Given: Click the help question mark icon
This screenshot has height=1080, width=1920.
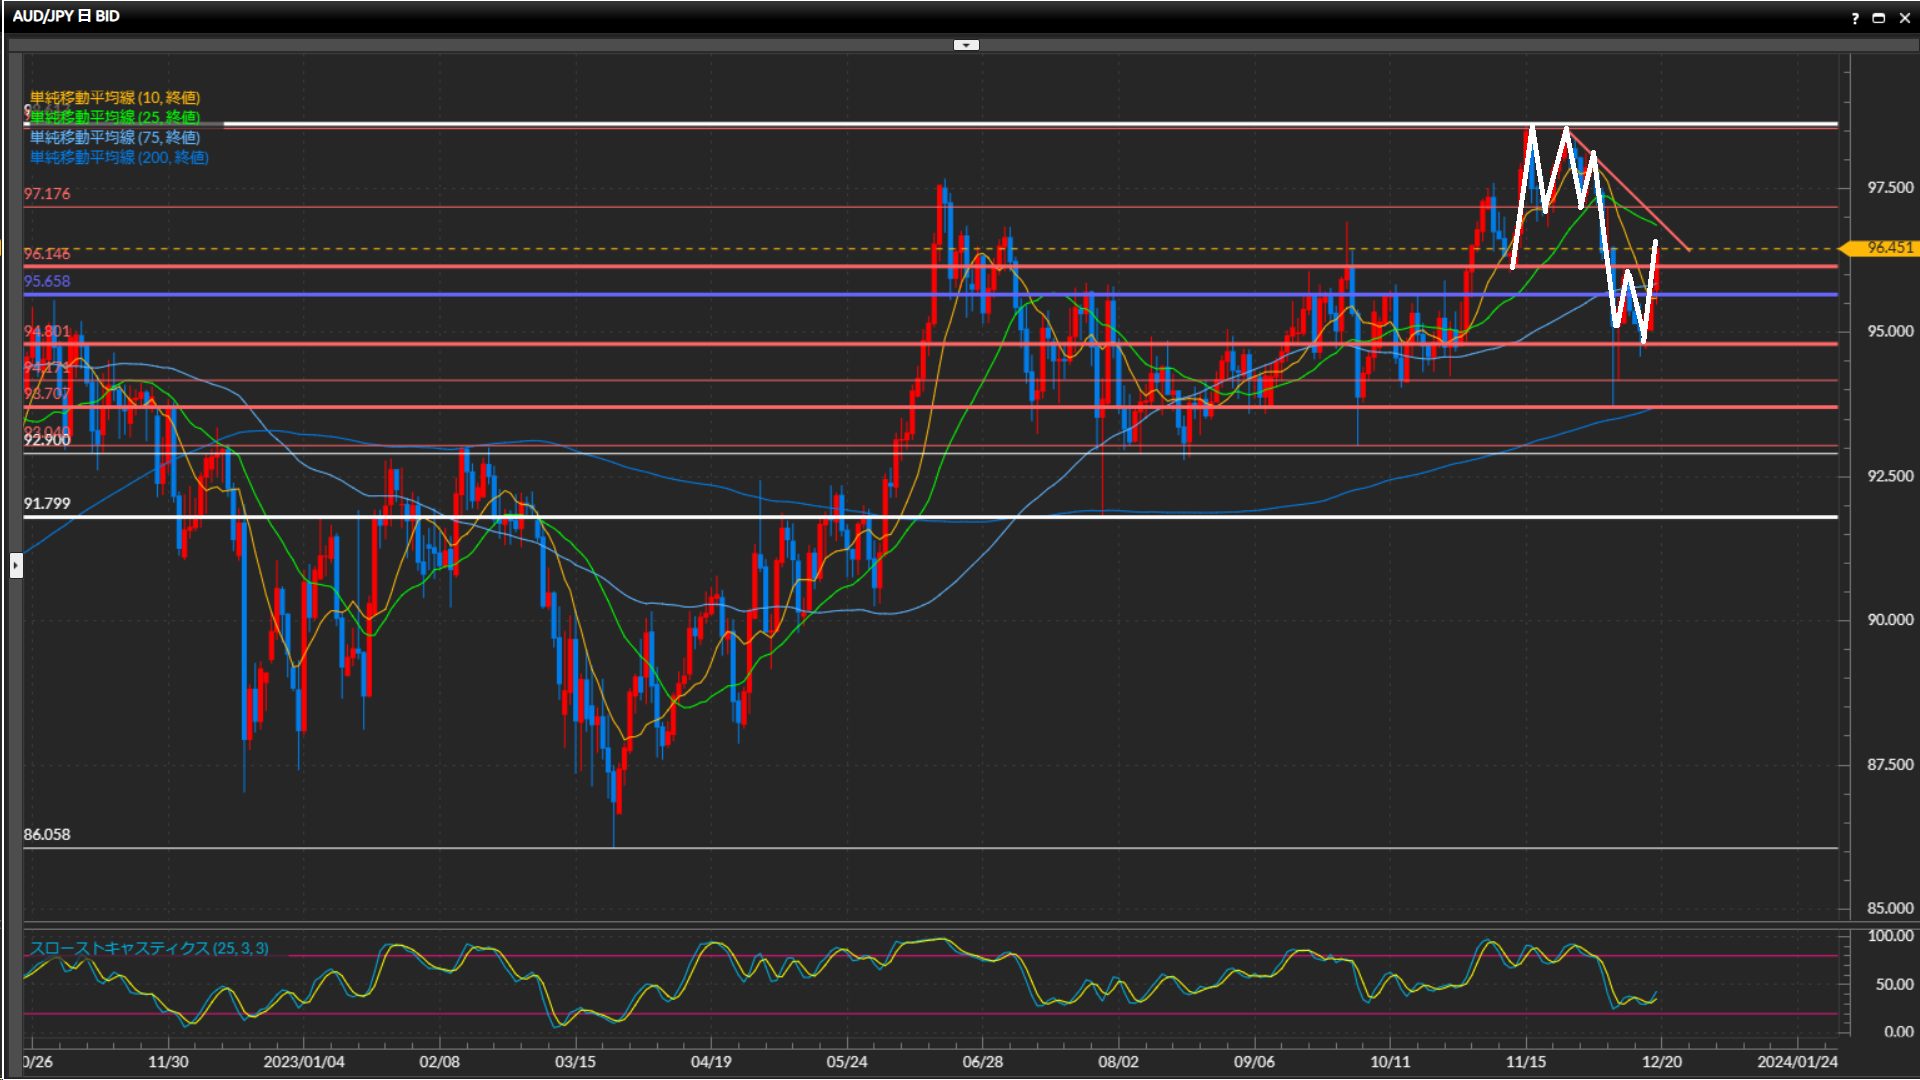Looking at the screenshot, I should tap(1855, 17).
